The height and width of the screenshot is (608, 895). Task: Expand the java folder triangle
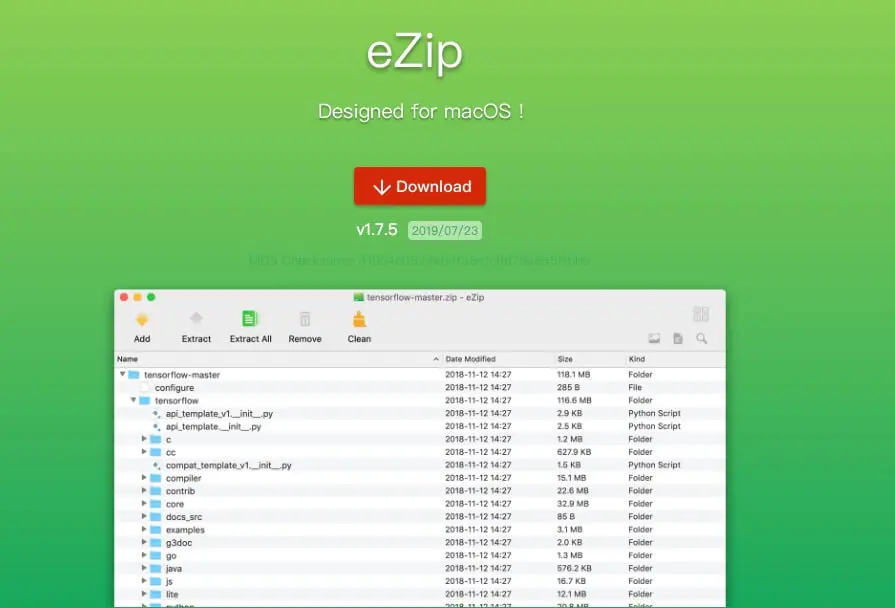(144, 568)
